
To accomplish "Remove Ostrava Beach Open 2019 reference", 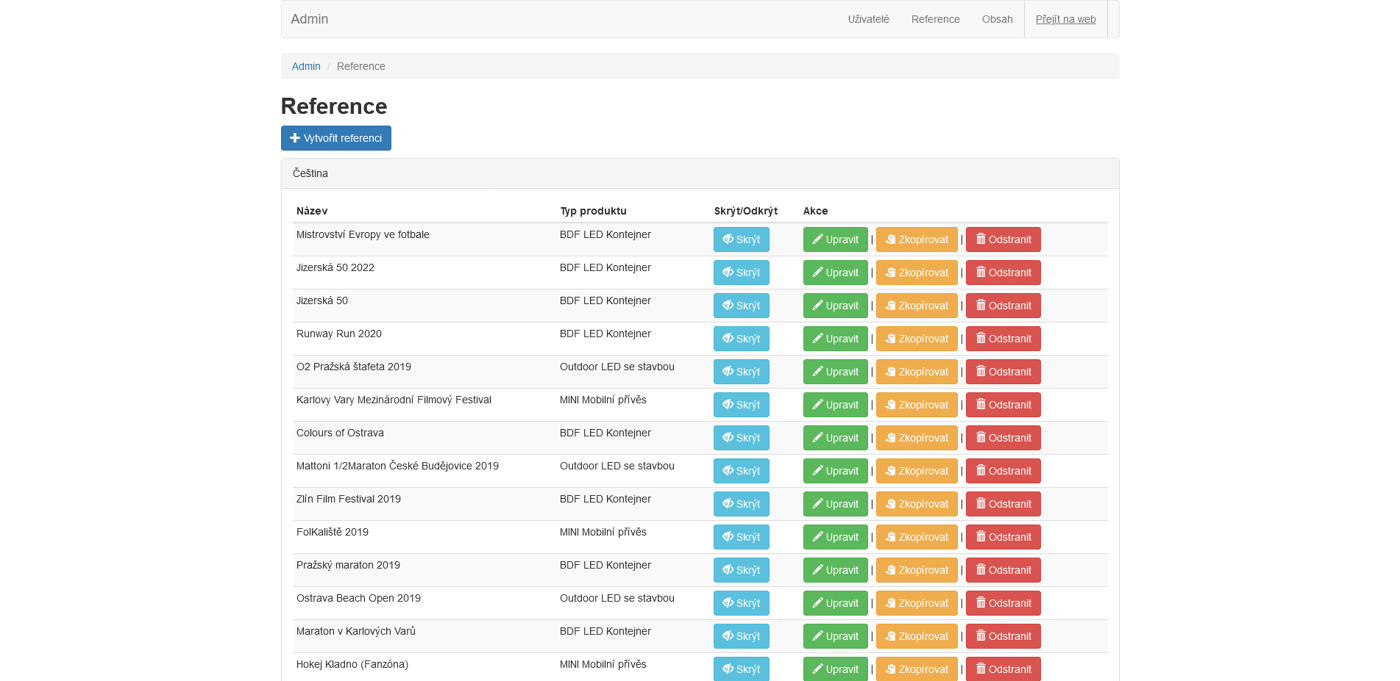I will [1003, 603].
